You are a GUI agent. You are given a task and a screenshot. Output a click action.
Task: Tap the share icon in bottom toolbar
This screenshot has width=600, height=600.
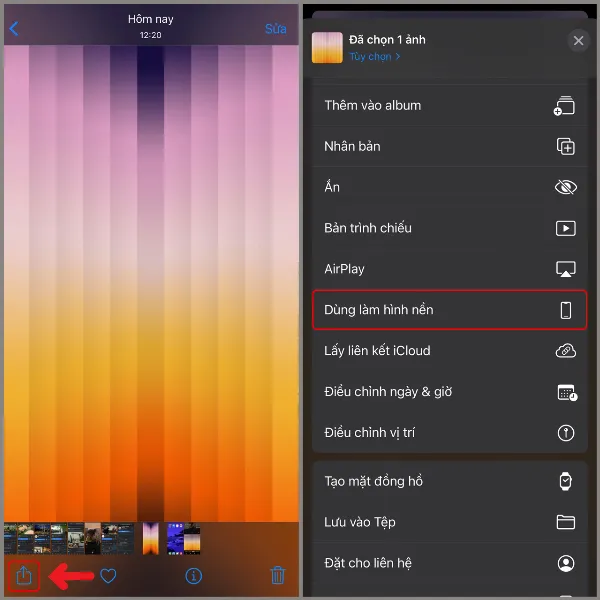tap(25, 575)
